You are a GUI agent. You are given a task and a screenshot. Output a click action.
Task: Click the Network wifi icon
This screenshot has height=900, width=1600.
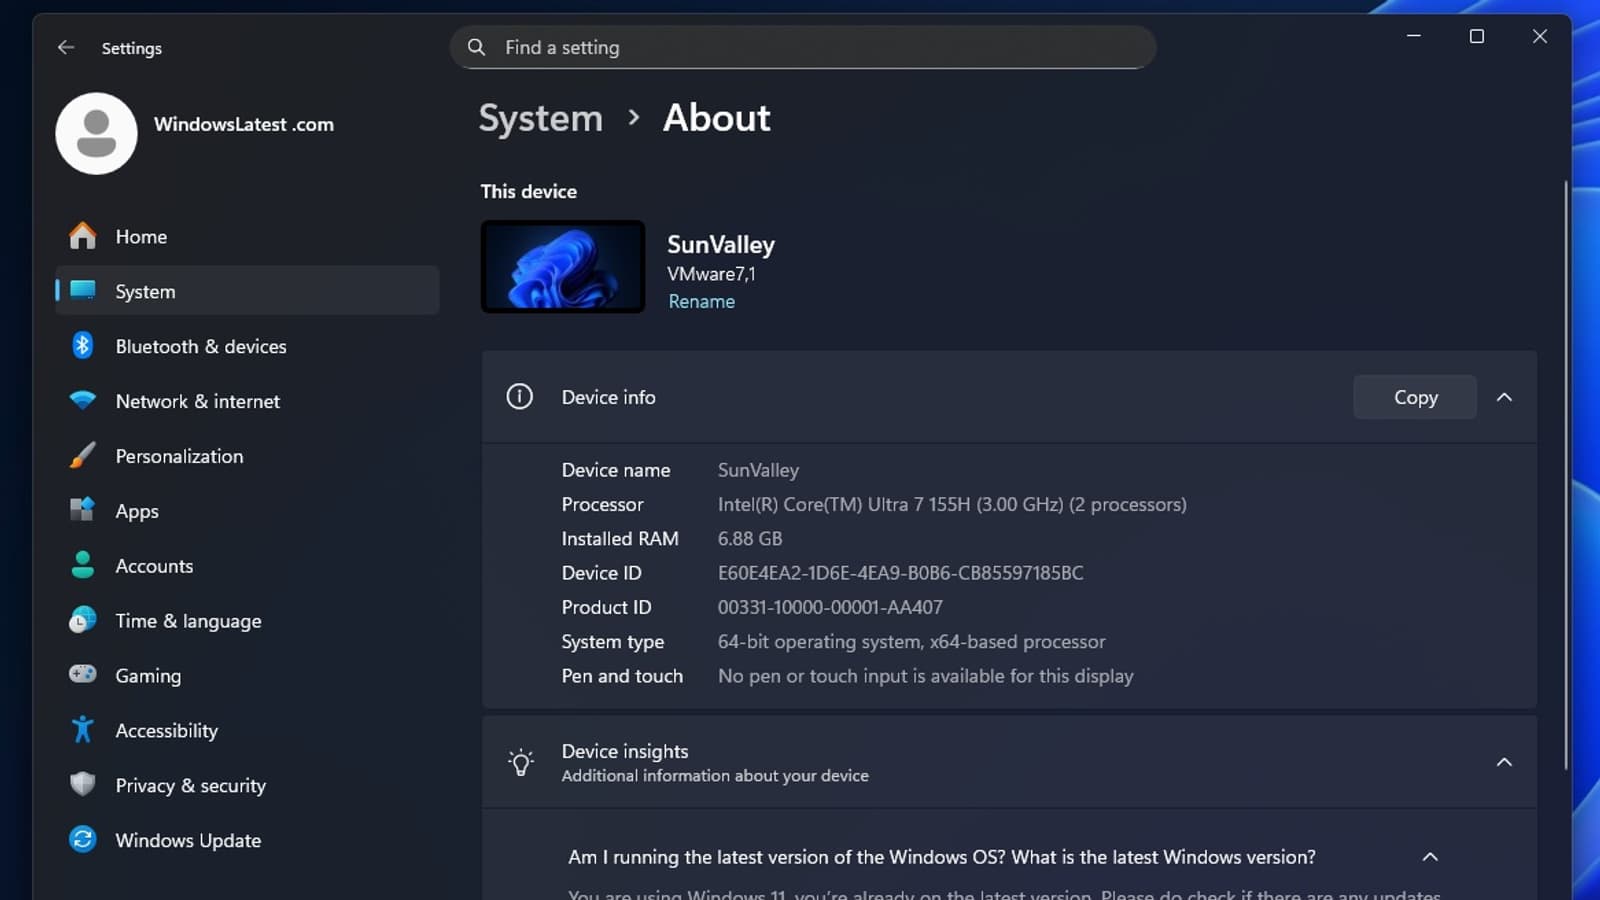coord(83,400)
